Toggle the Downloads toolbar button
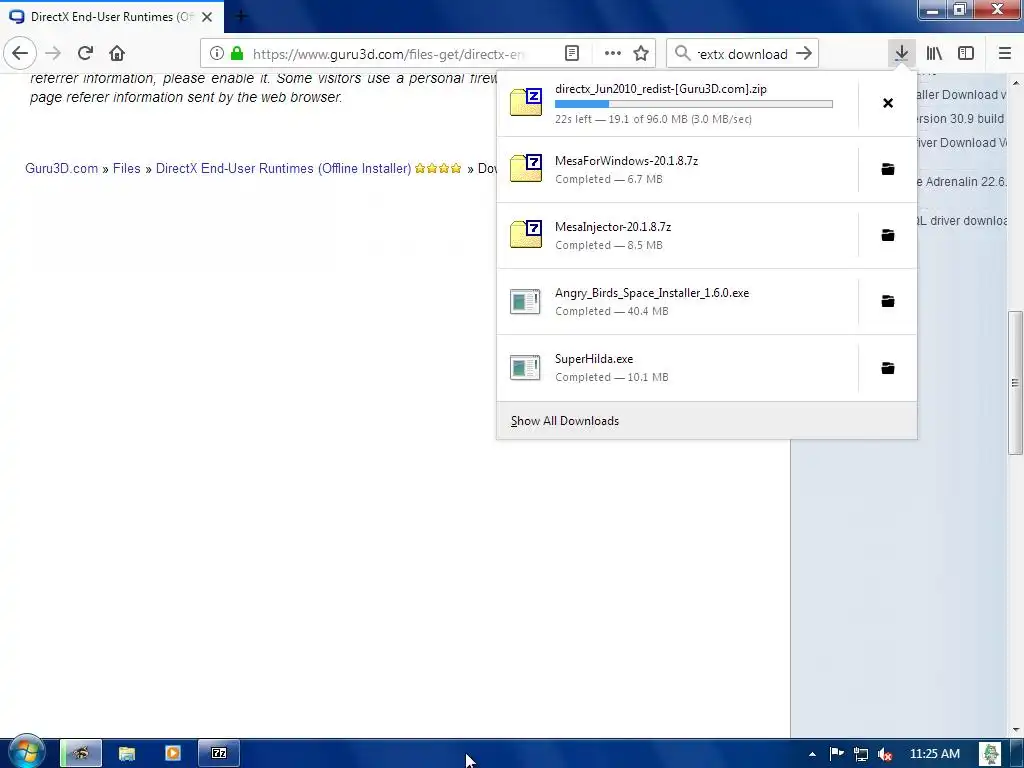The height and width of the screenshot is (768, 1024). click(901, 54)
